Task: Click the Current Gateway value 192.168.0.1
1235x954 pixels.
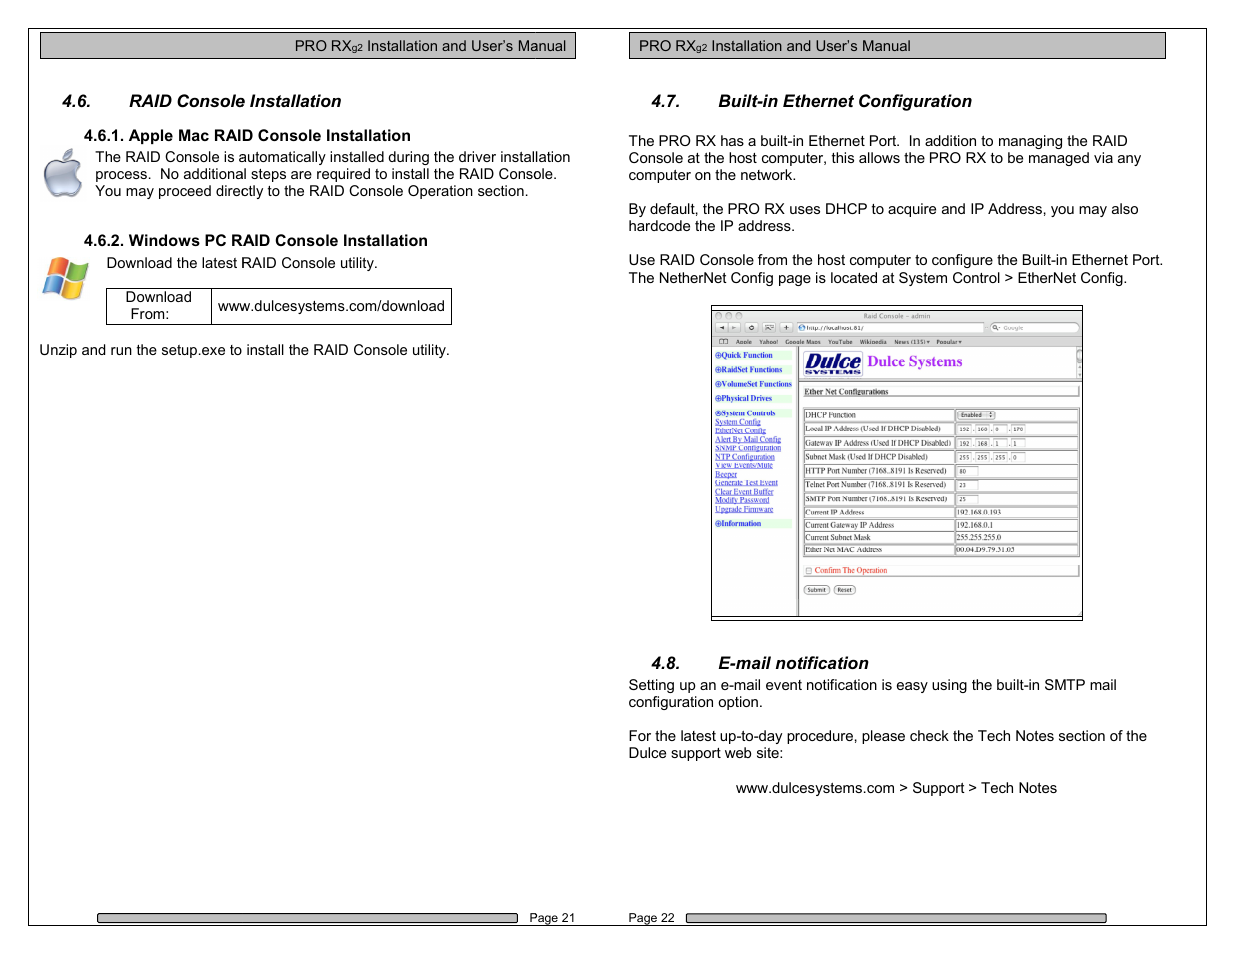Action: (x=975, y=525)
